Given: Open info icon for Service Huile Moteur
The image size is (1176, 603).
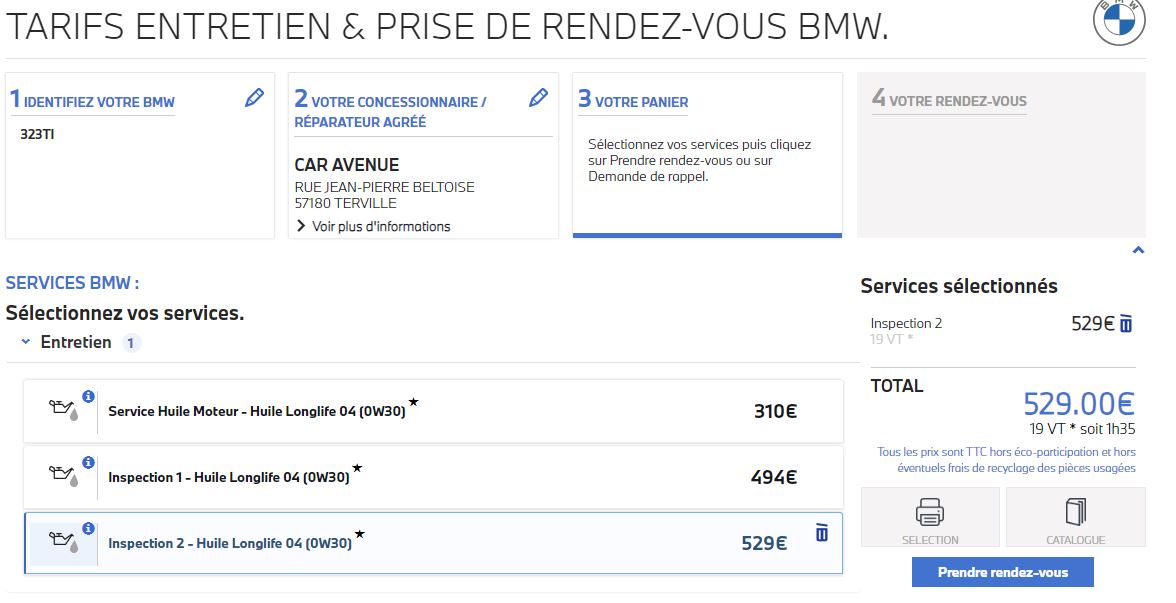Looking at the screenshot, I should point(88,397).
